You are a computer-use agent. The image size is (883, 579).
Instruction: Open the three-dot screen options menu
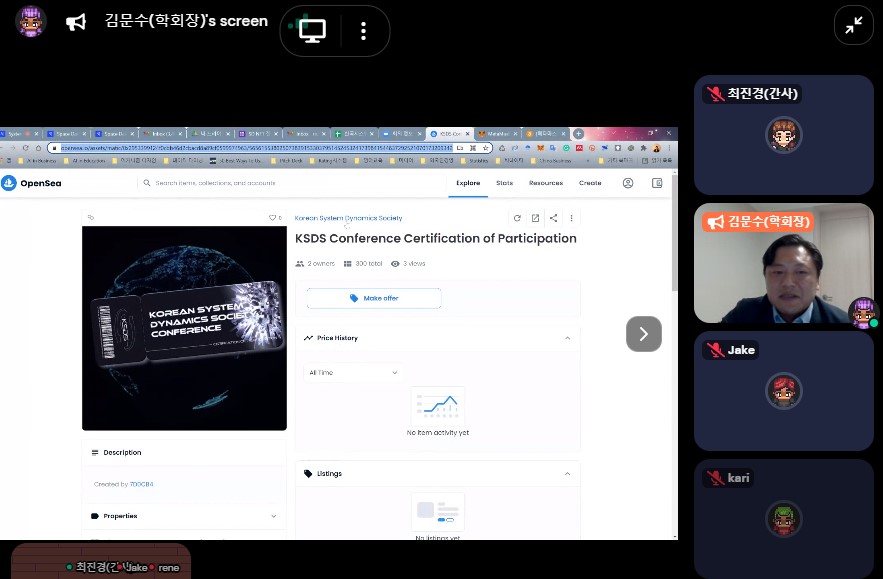coord(363,31)
